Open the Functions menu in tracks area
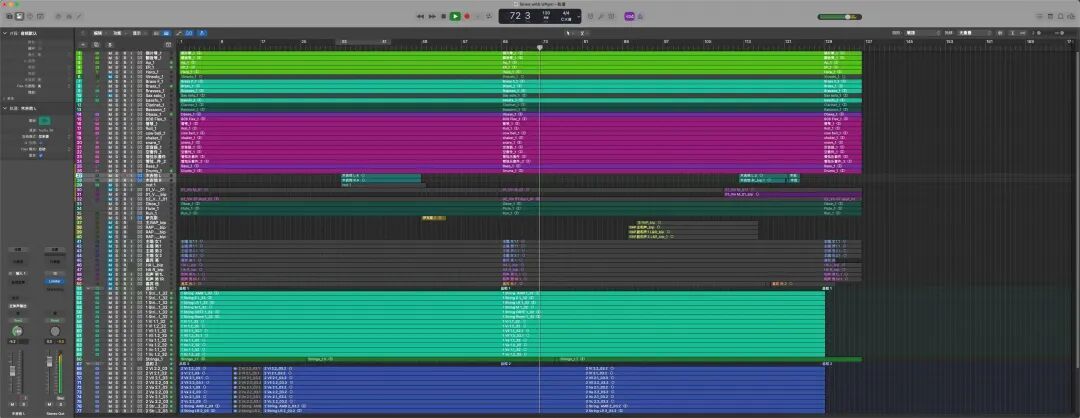1080x418 pixels. pos(118,33)
